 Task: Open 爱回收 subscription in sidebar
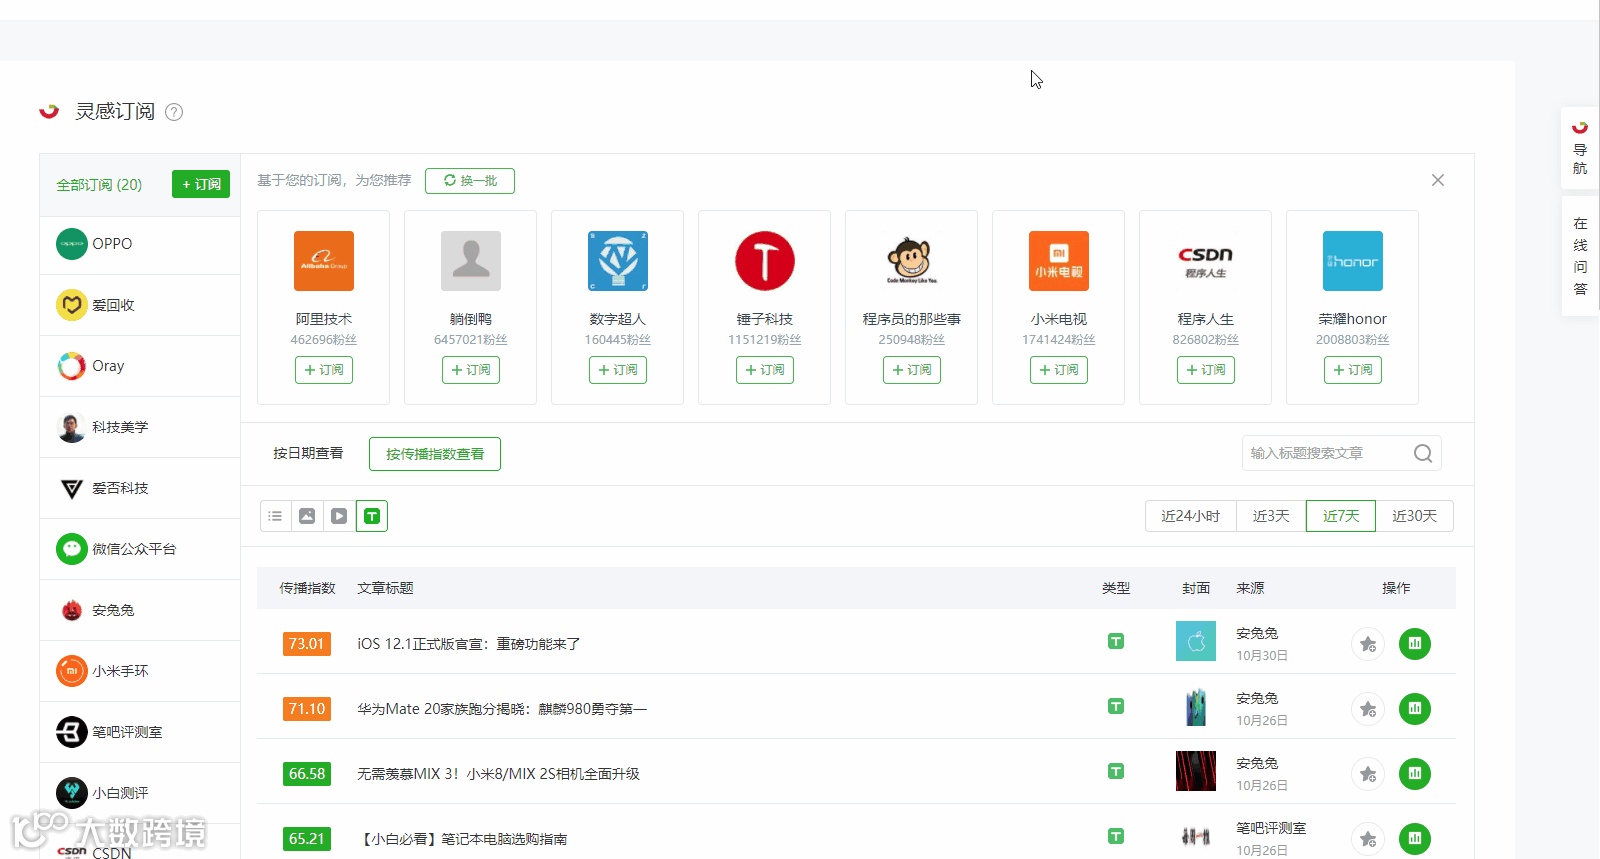(140, 305)
